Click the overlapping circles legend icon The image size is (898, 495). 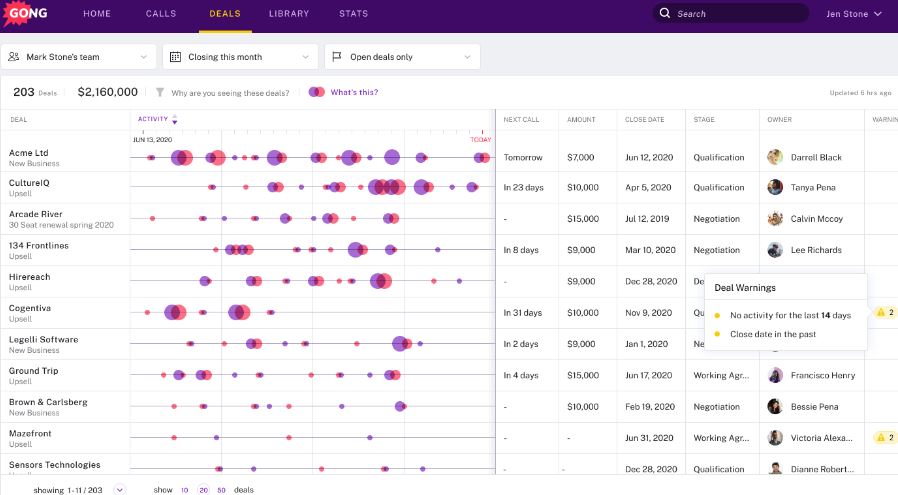(x=317, y=92)
